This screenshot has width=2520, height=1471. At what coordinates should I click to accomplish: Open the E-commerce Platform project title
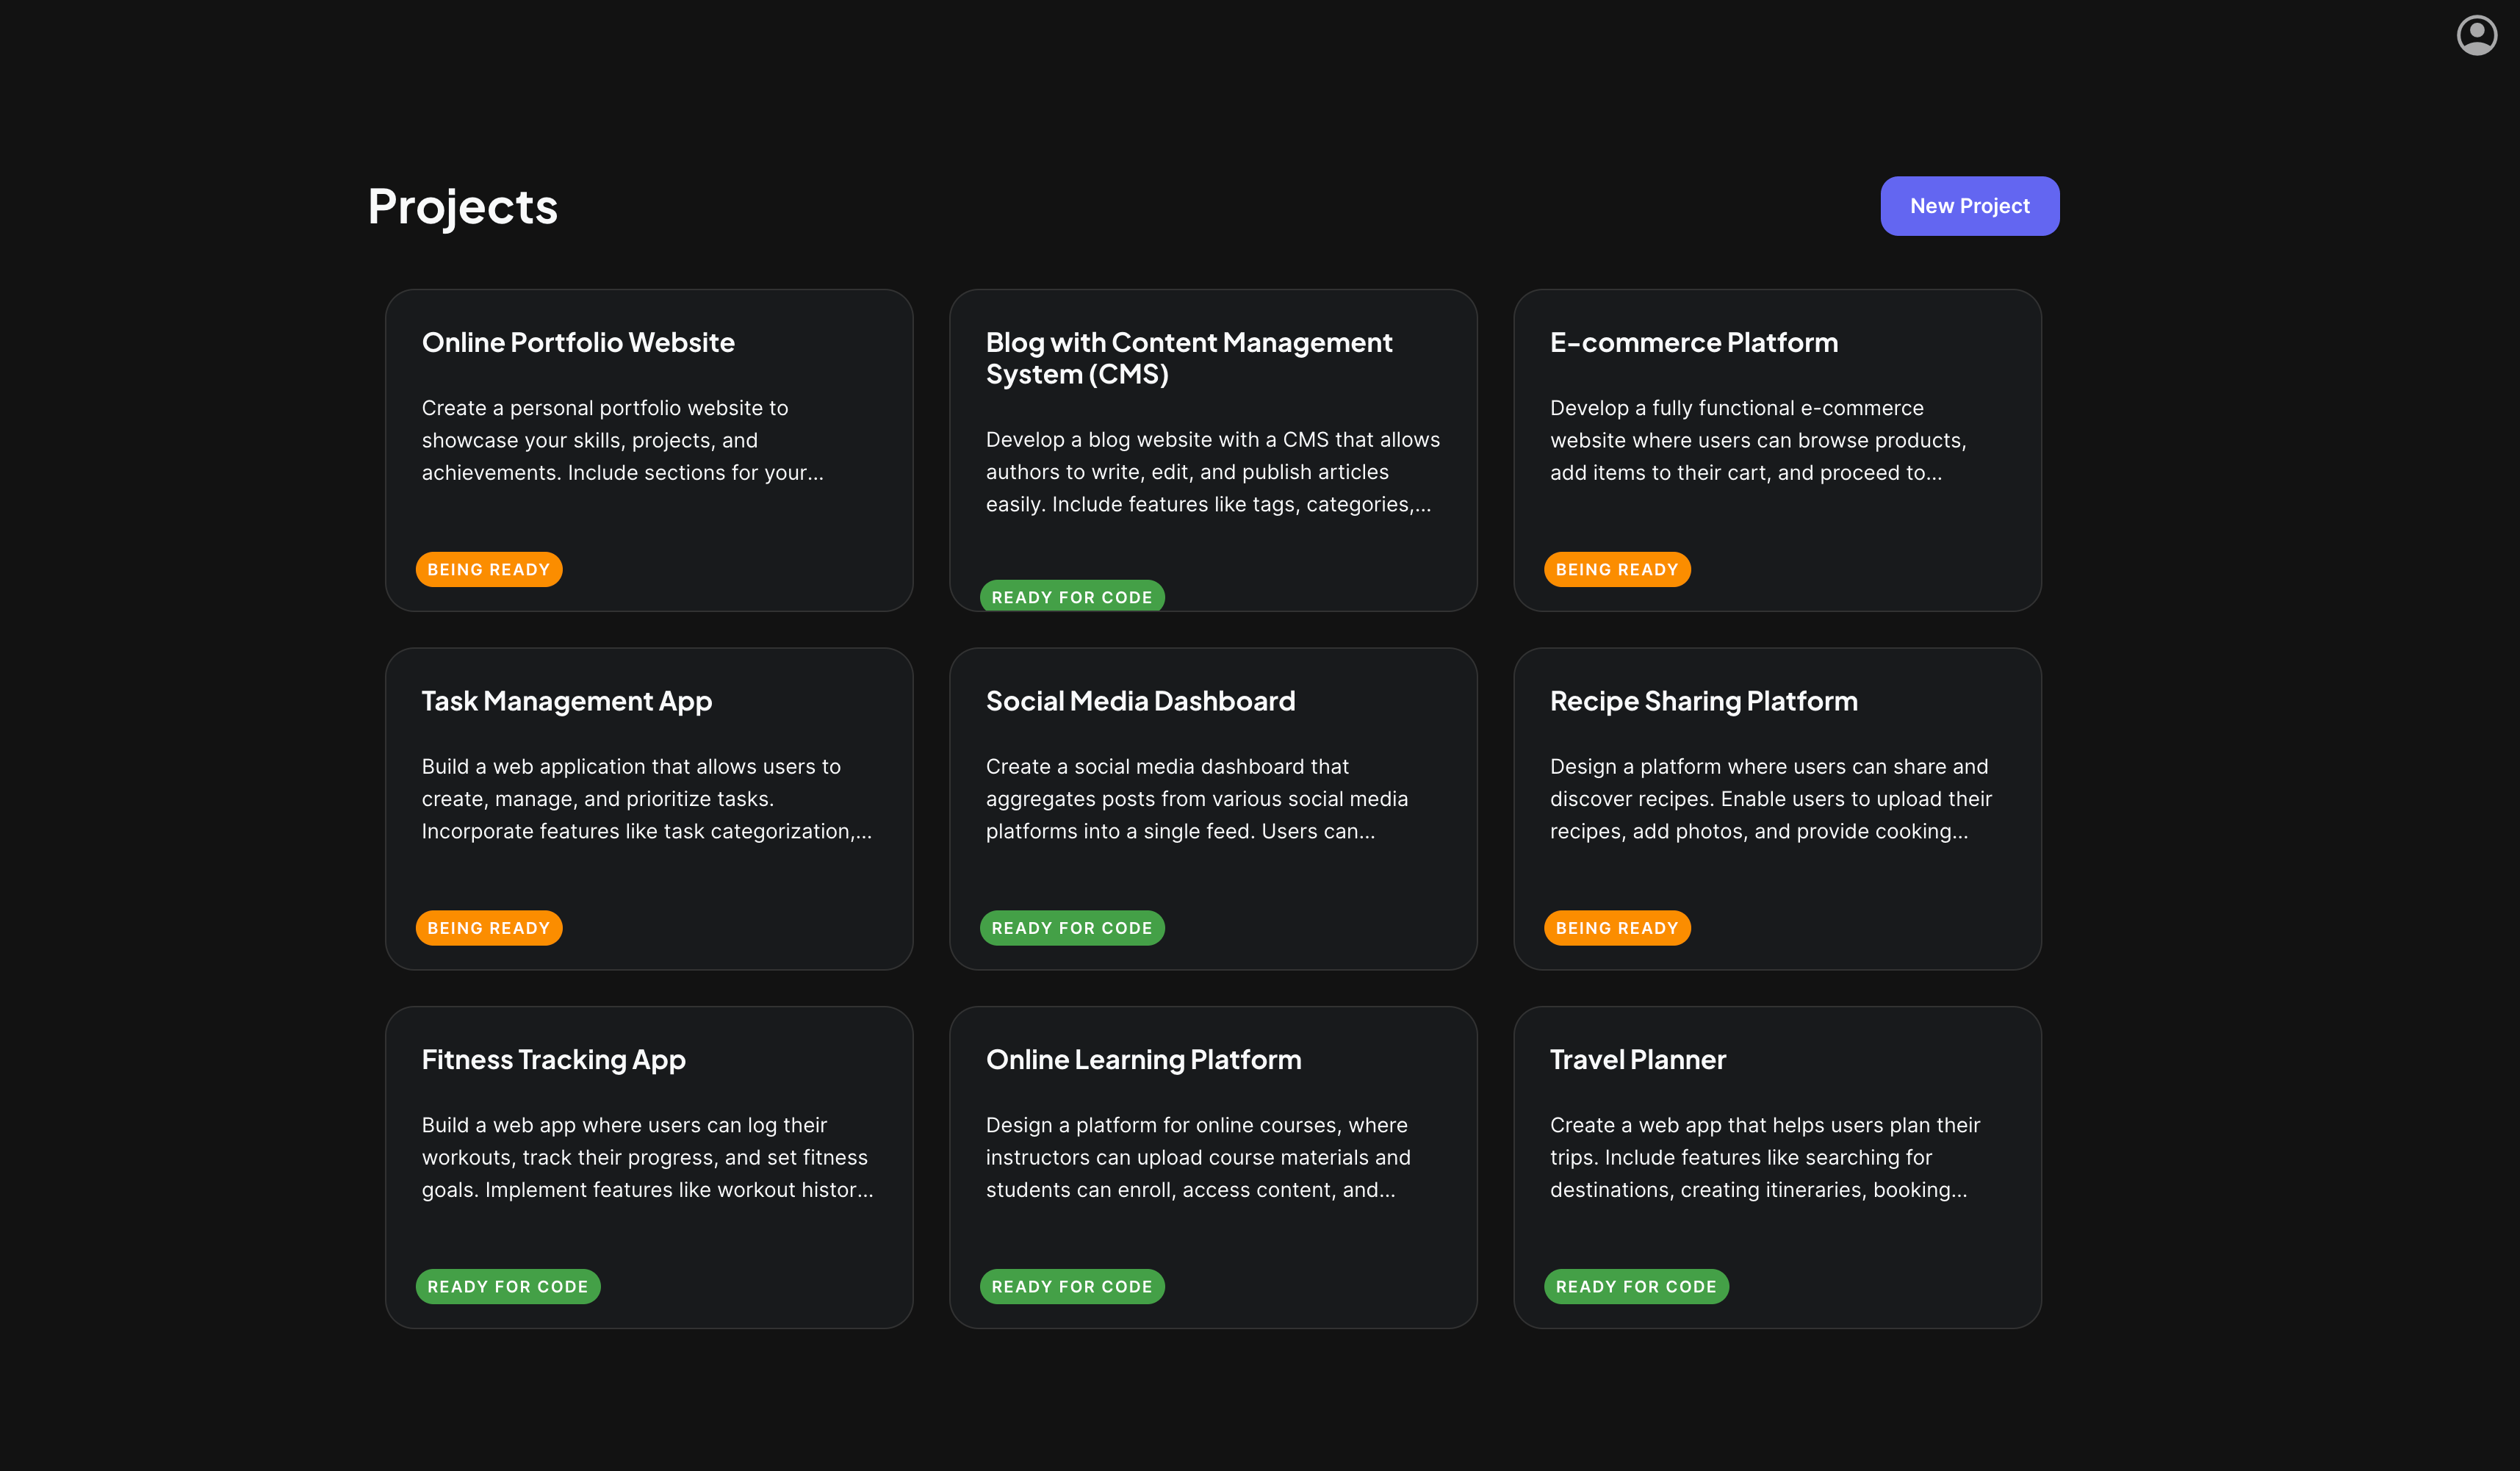[x=1693, y=343]
